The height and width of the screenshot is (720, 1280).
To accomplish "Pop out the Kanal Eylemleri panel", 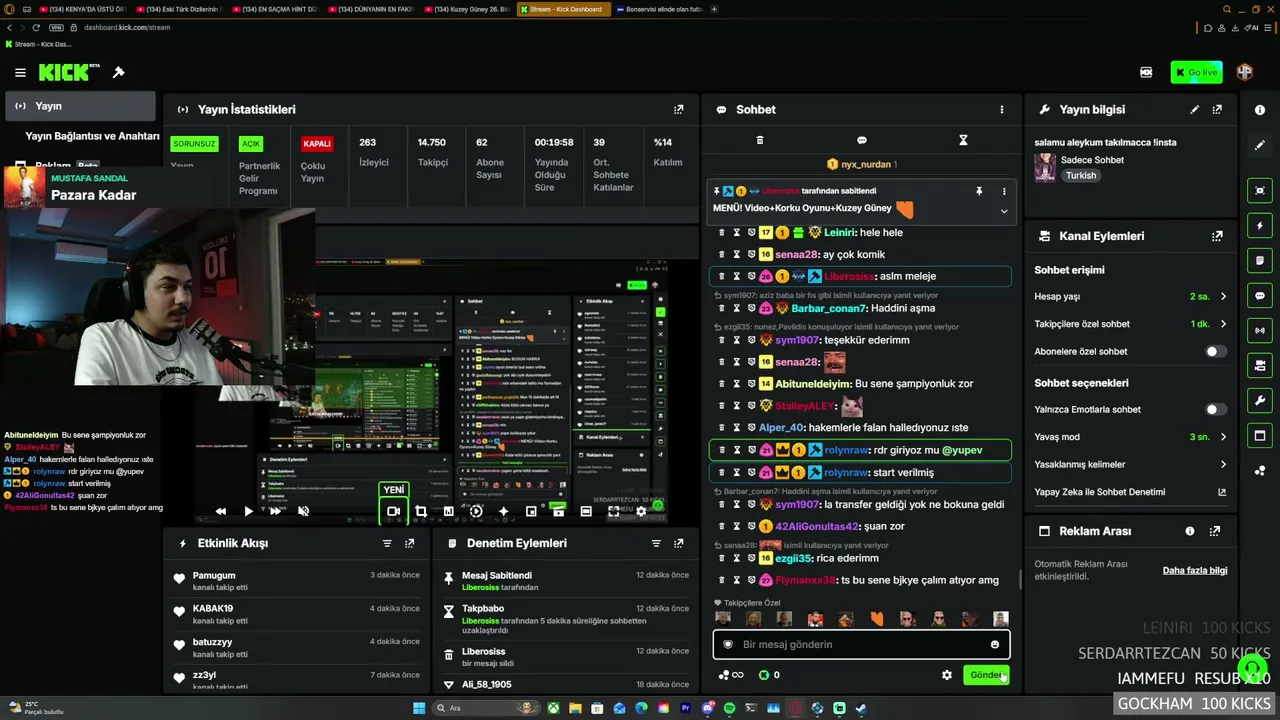I will (1217, 236).
